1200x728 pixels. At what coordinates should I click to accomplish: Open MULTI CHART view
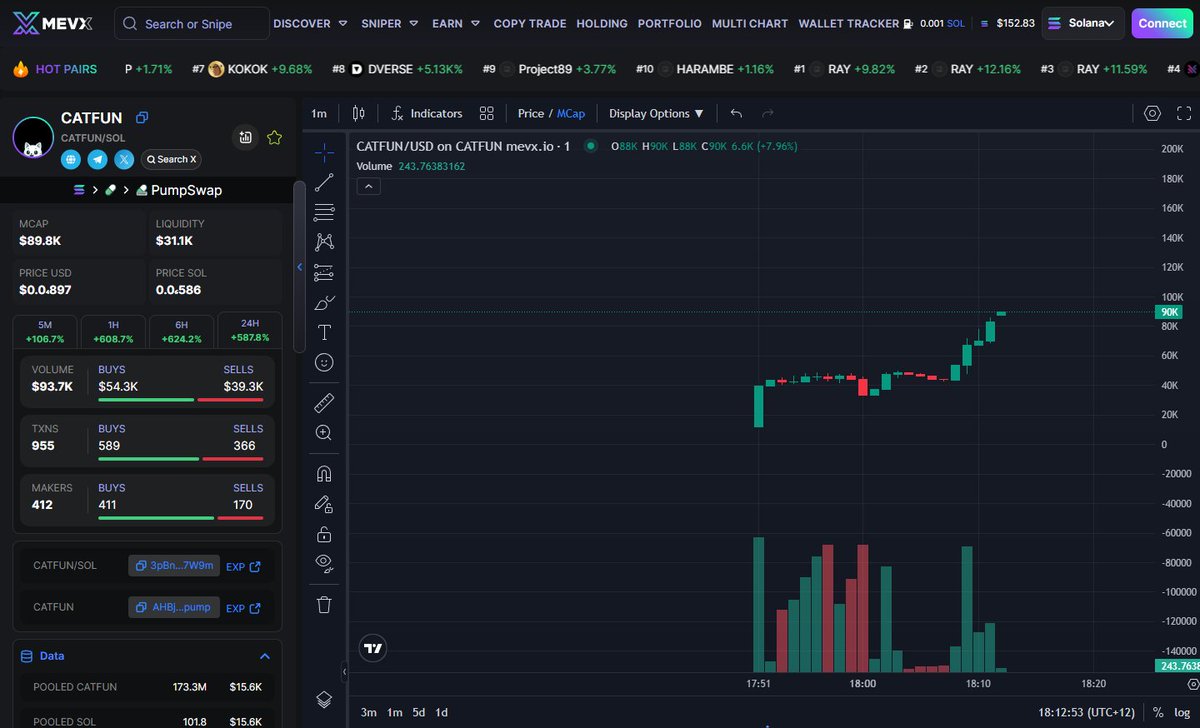pos(750,23)
